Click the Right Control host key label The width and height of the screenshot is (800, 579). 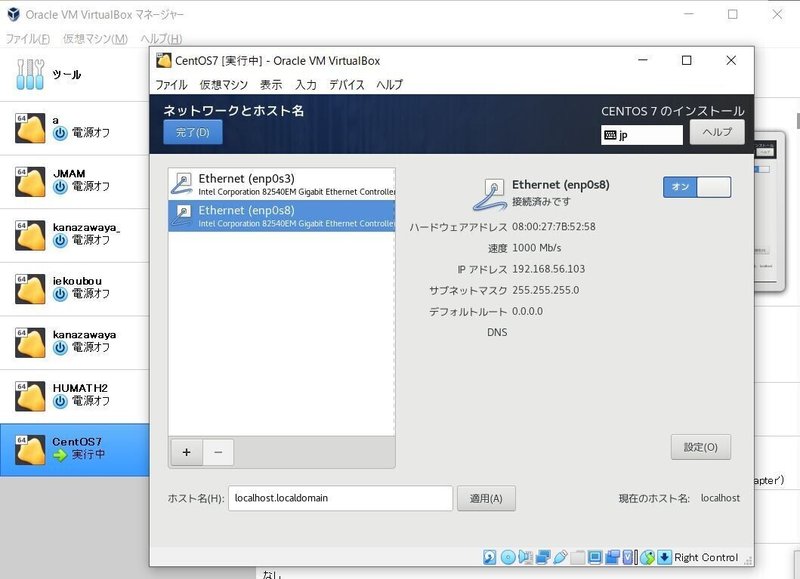706,558
